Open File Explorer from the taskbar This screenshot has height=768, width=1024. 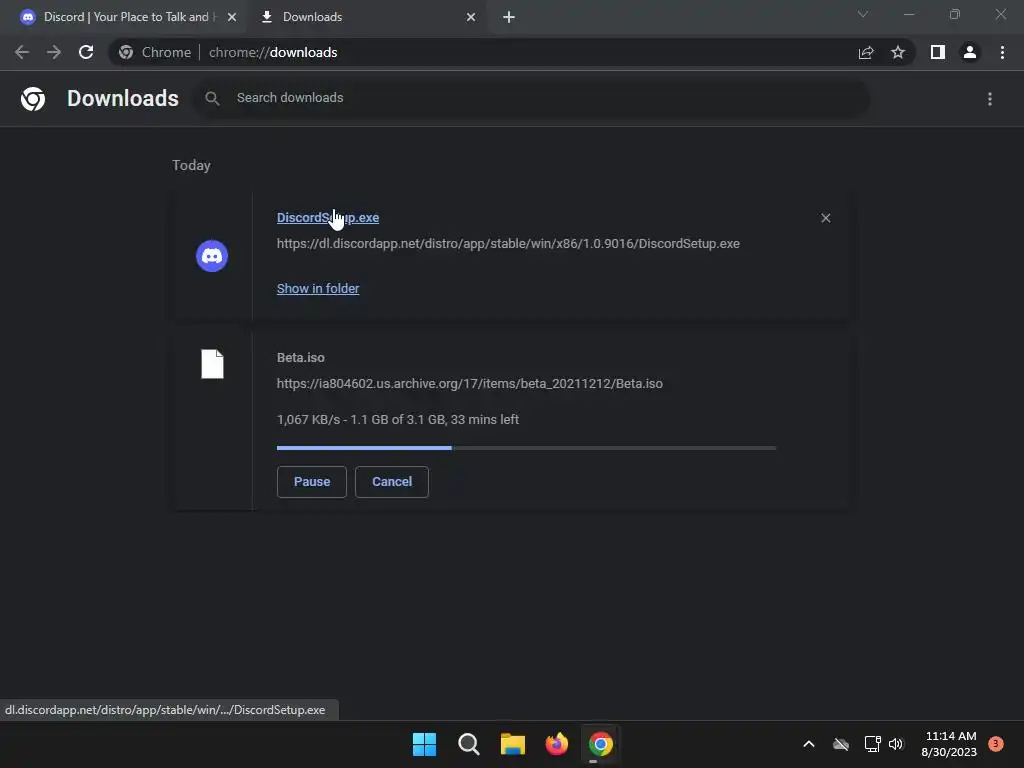point(513,744)
